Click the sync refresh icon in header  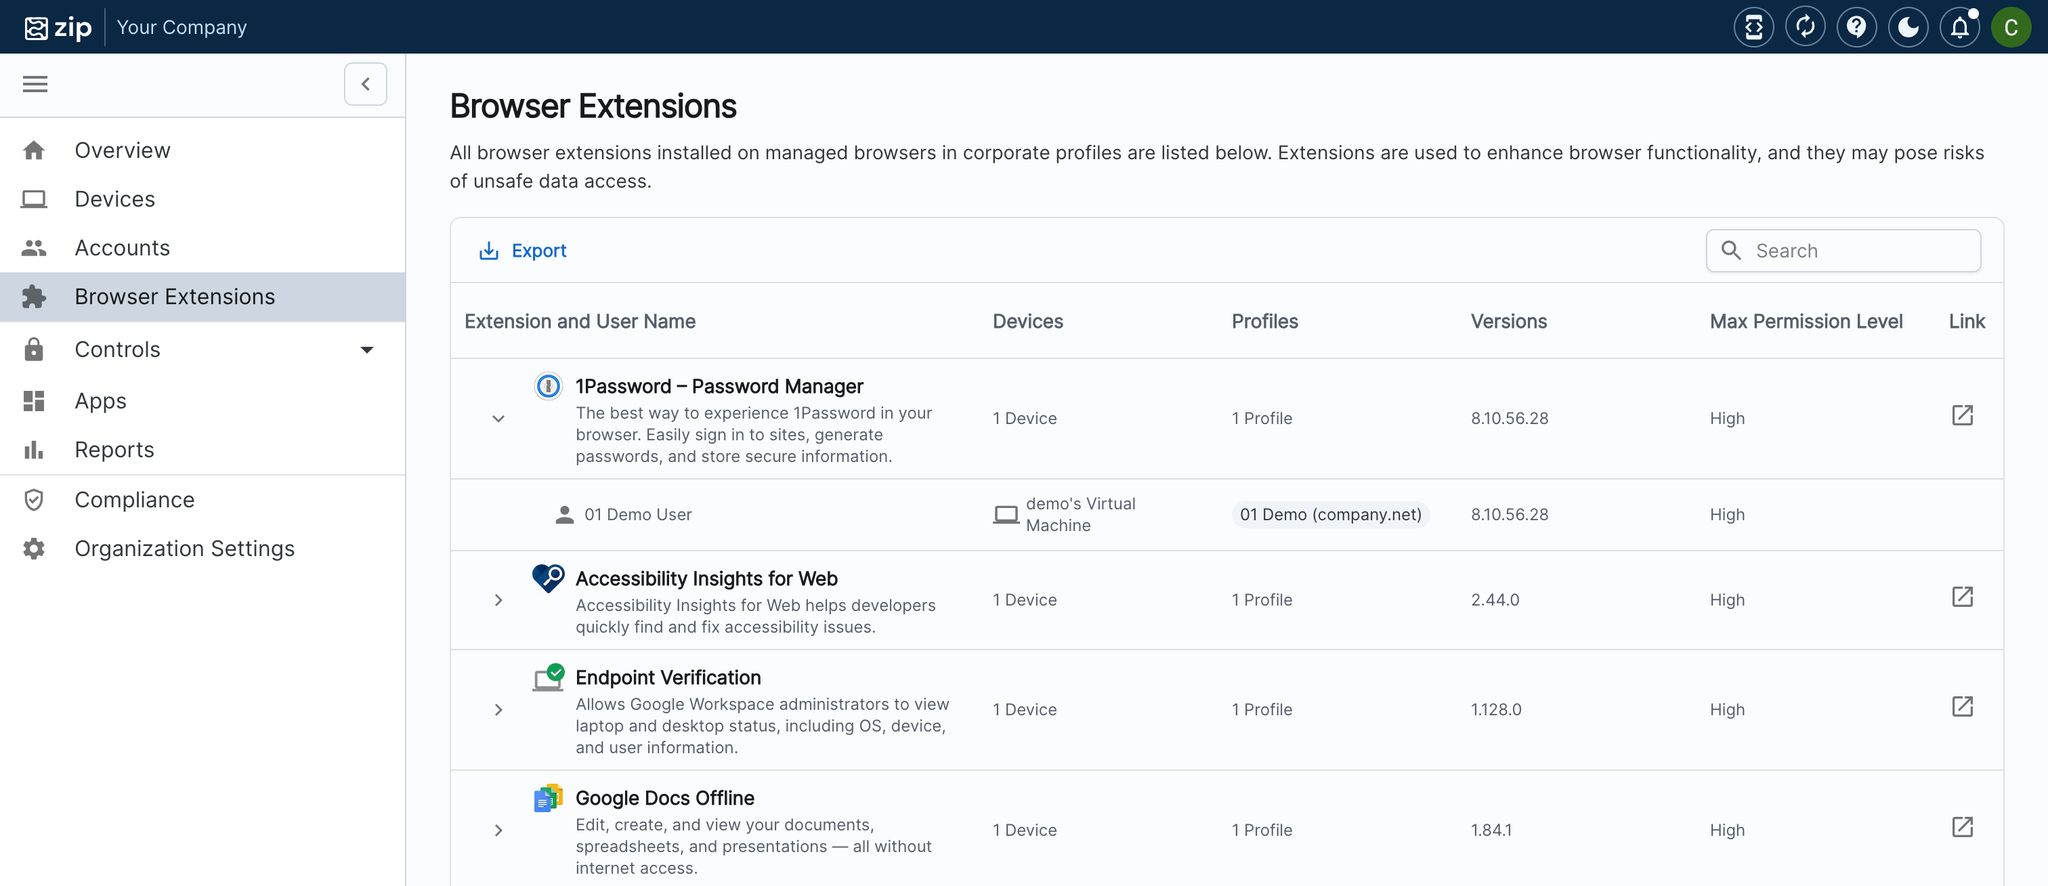pos(1805,27)
